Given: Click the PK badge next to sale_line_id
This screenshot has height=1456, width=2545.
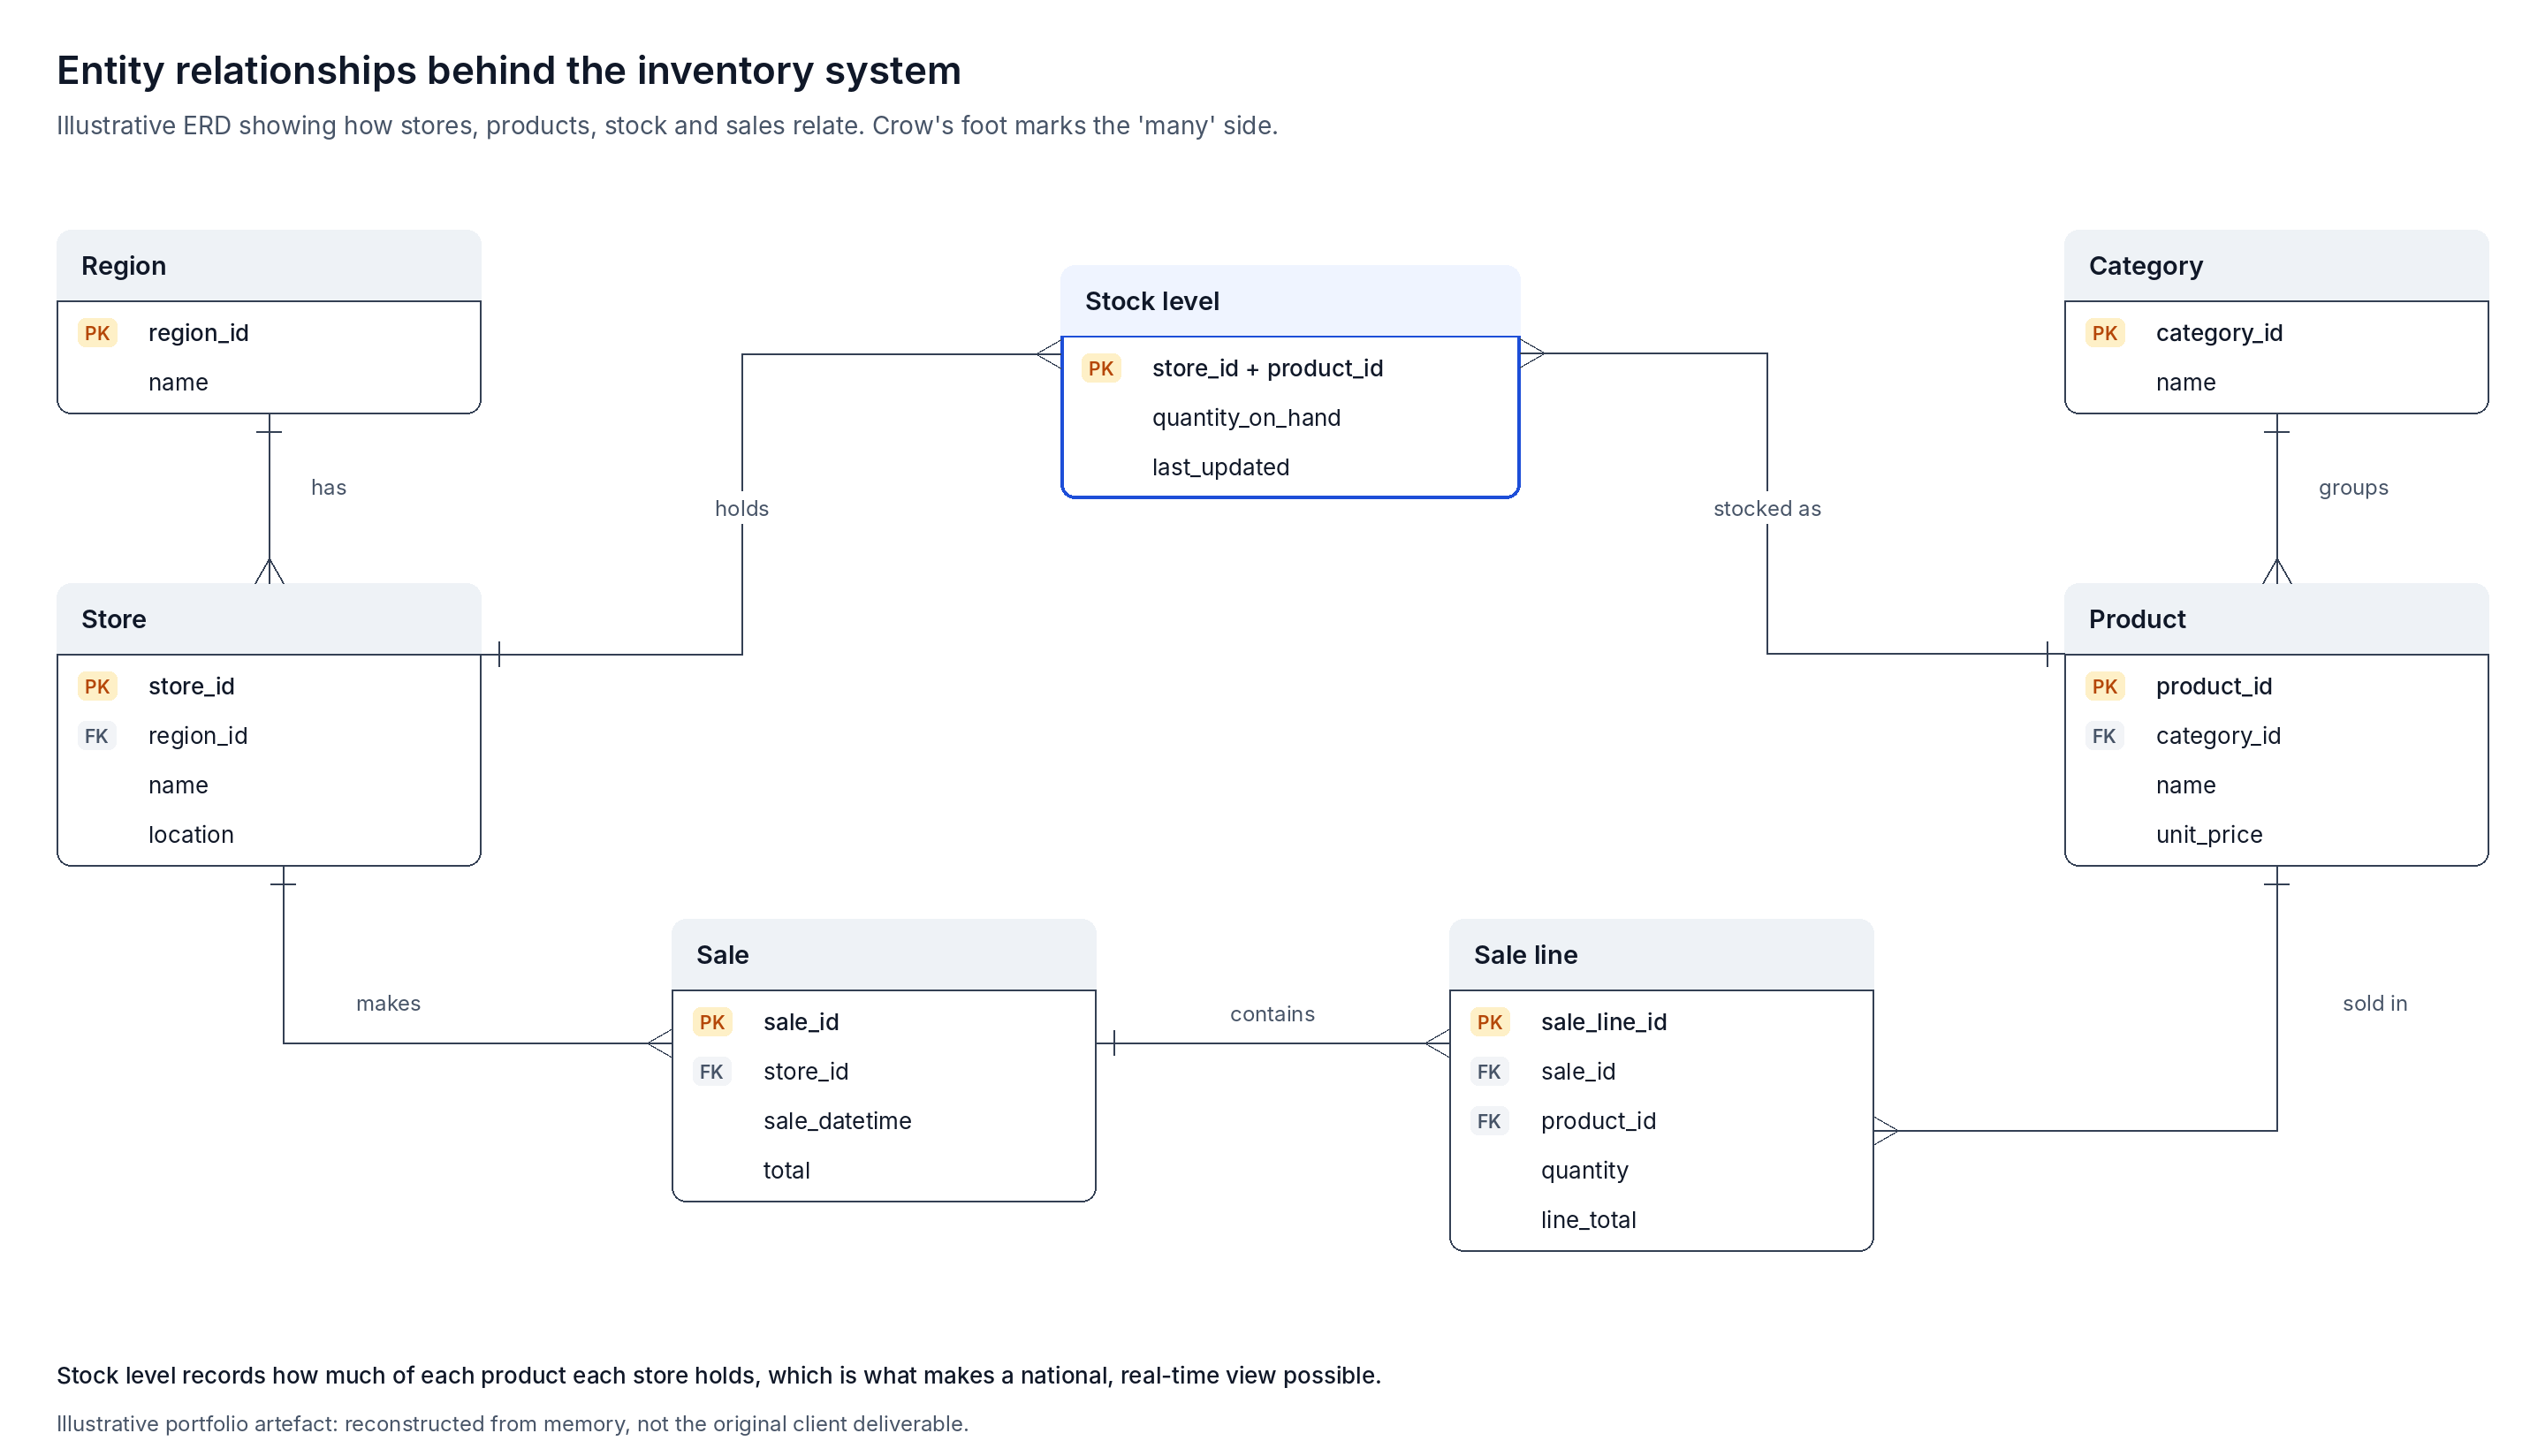Looking at the screenshot, I should [1489, 1022].
